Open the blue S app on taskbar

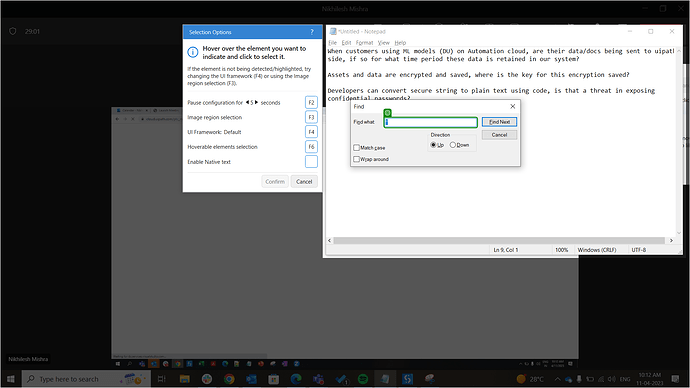point(407,379)
